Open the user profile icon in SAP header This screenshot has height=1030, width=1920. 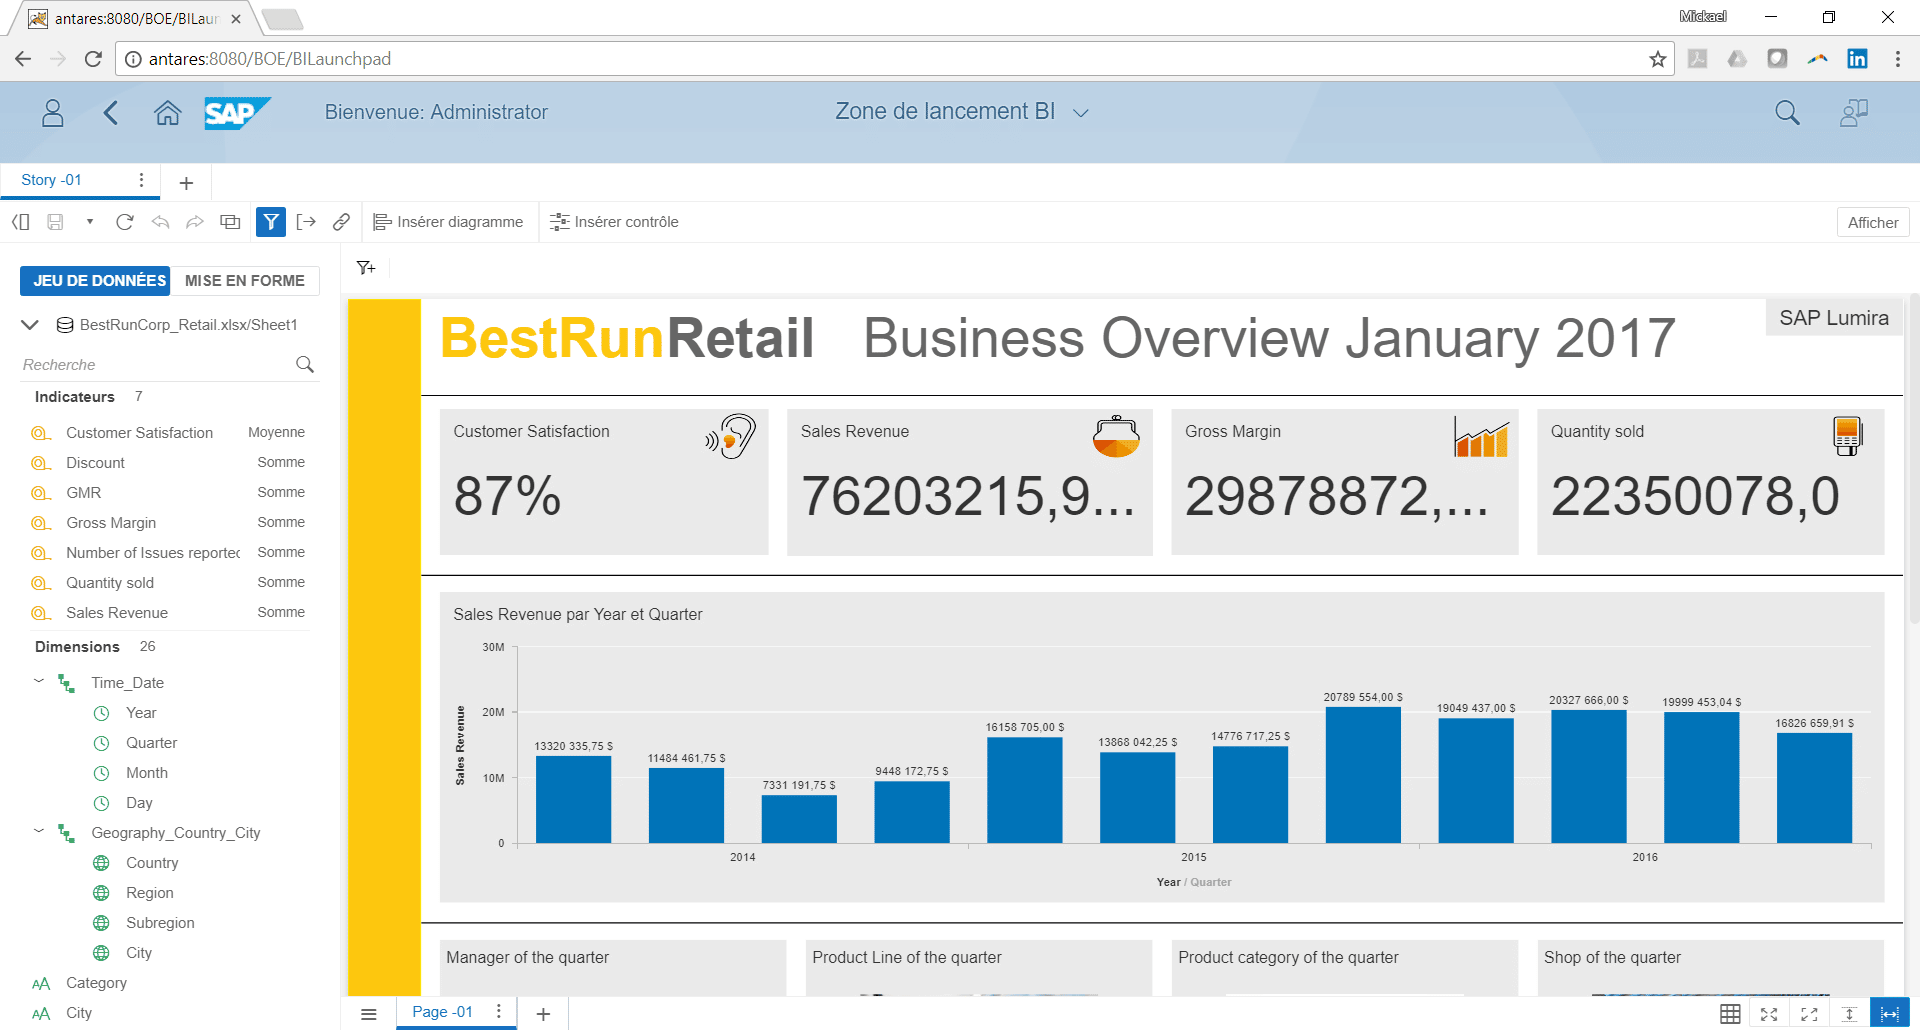(x=53, y=113)
